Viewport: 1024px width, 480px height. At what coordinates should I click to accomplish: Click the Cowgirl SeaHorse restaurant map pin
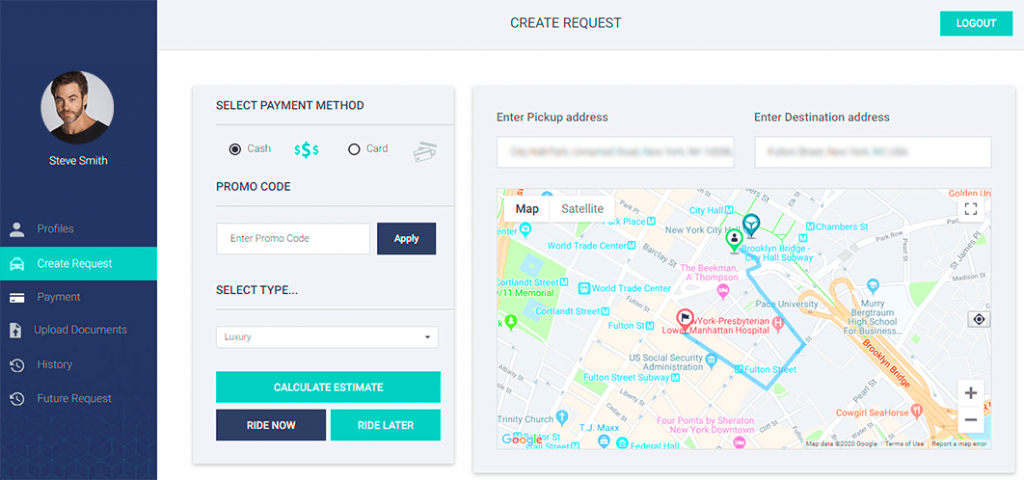(917, 411)
